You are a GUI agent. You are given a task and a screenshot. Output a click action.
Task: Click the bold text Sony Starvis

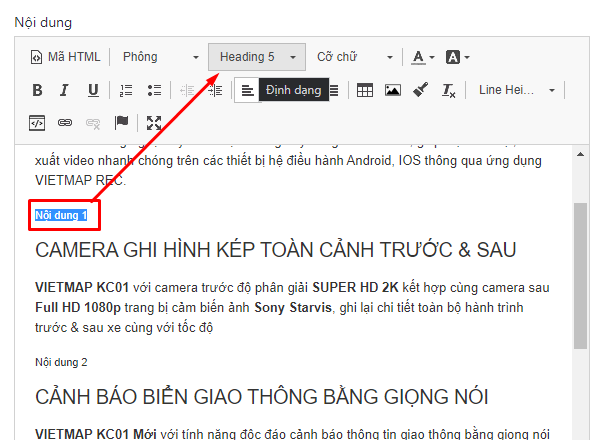coord(293,308)
